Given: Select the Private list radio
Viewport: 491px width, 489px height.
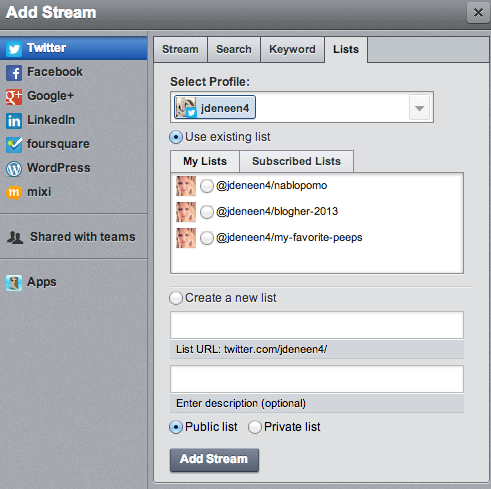Looking at the screenshot, I should pyautogui.click(x=255, y=427).
